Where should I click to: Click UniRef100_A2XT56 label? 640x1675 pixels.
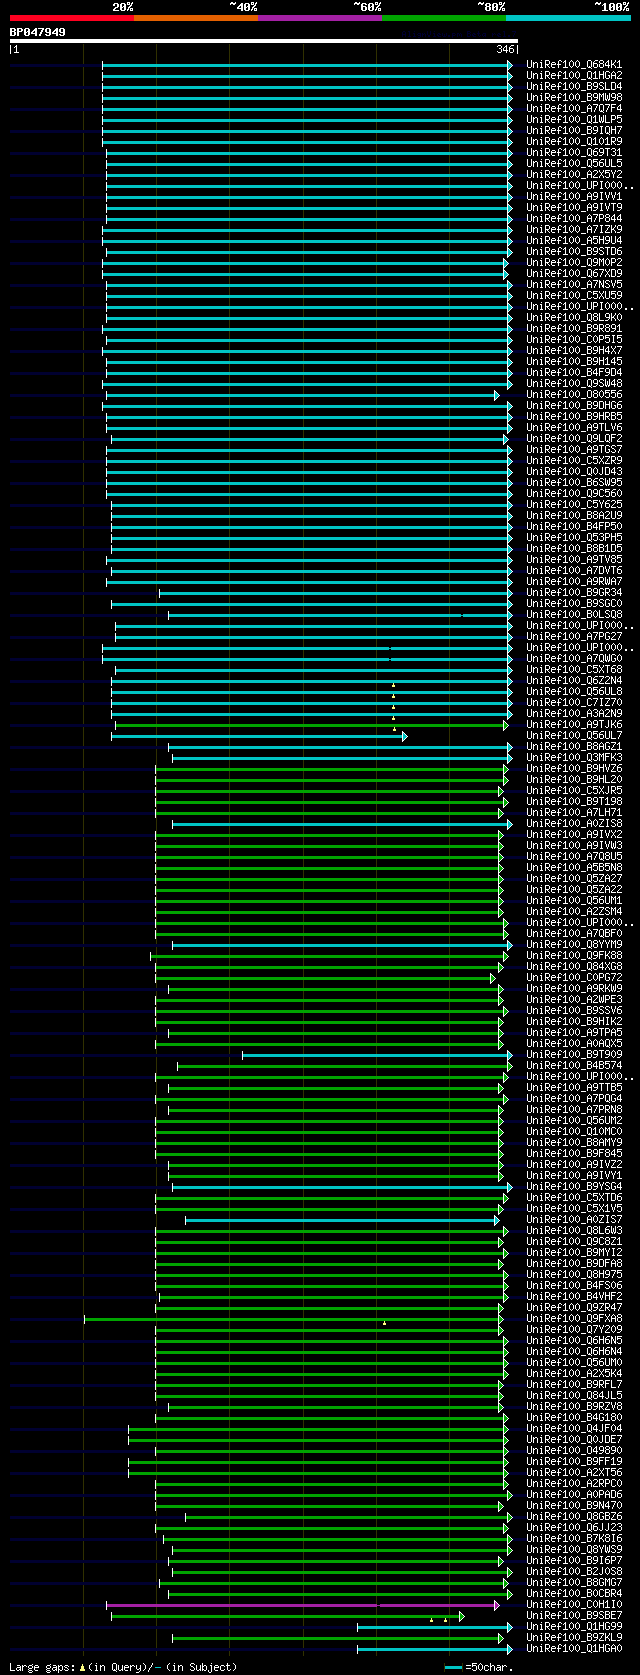[x=574, y=1472]
